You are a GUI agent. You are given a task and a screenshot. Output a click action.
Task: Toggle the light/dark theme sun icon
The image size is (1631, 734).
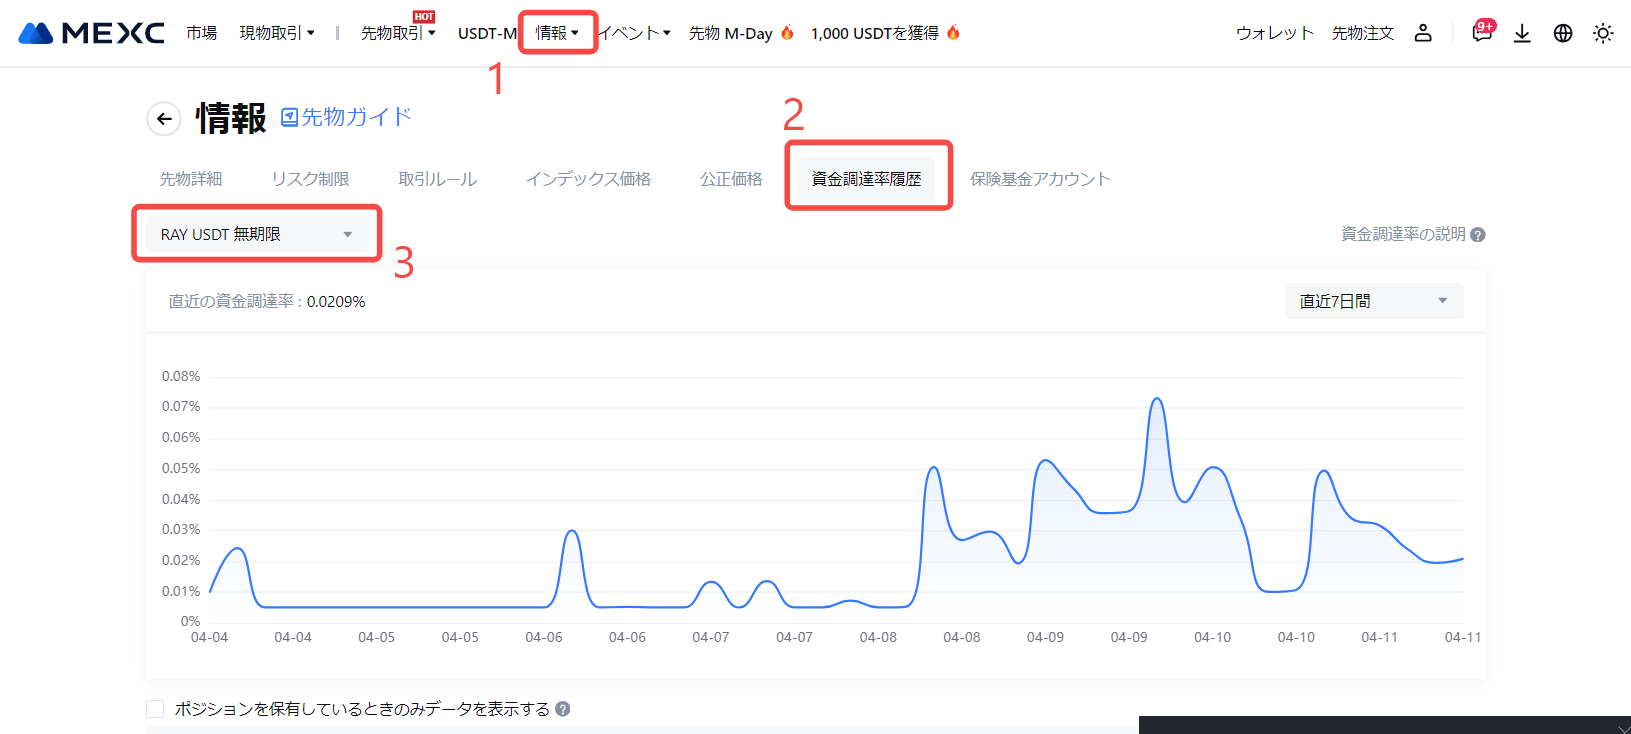[x=1603, y=33]
